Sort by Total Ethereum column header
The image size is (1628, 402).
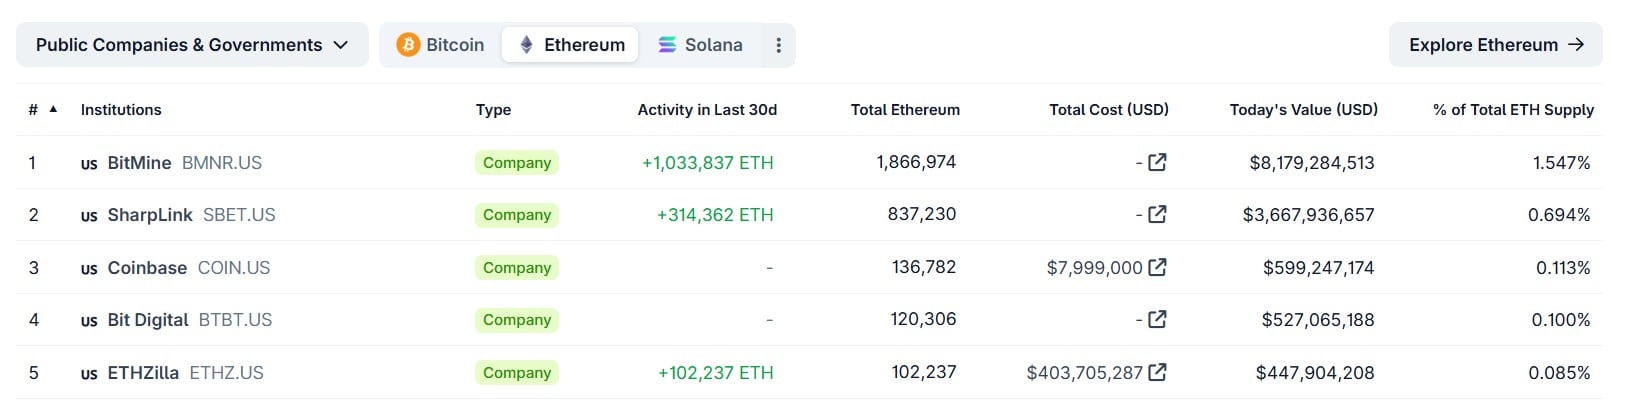point(905,110)
